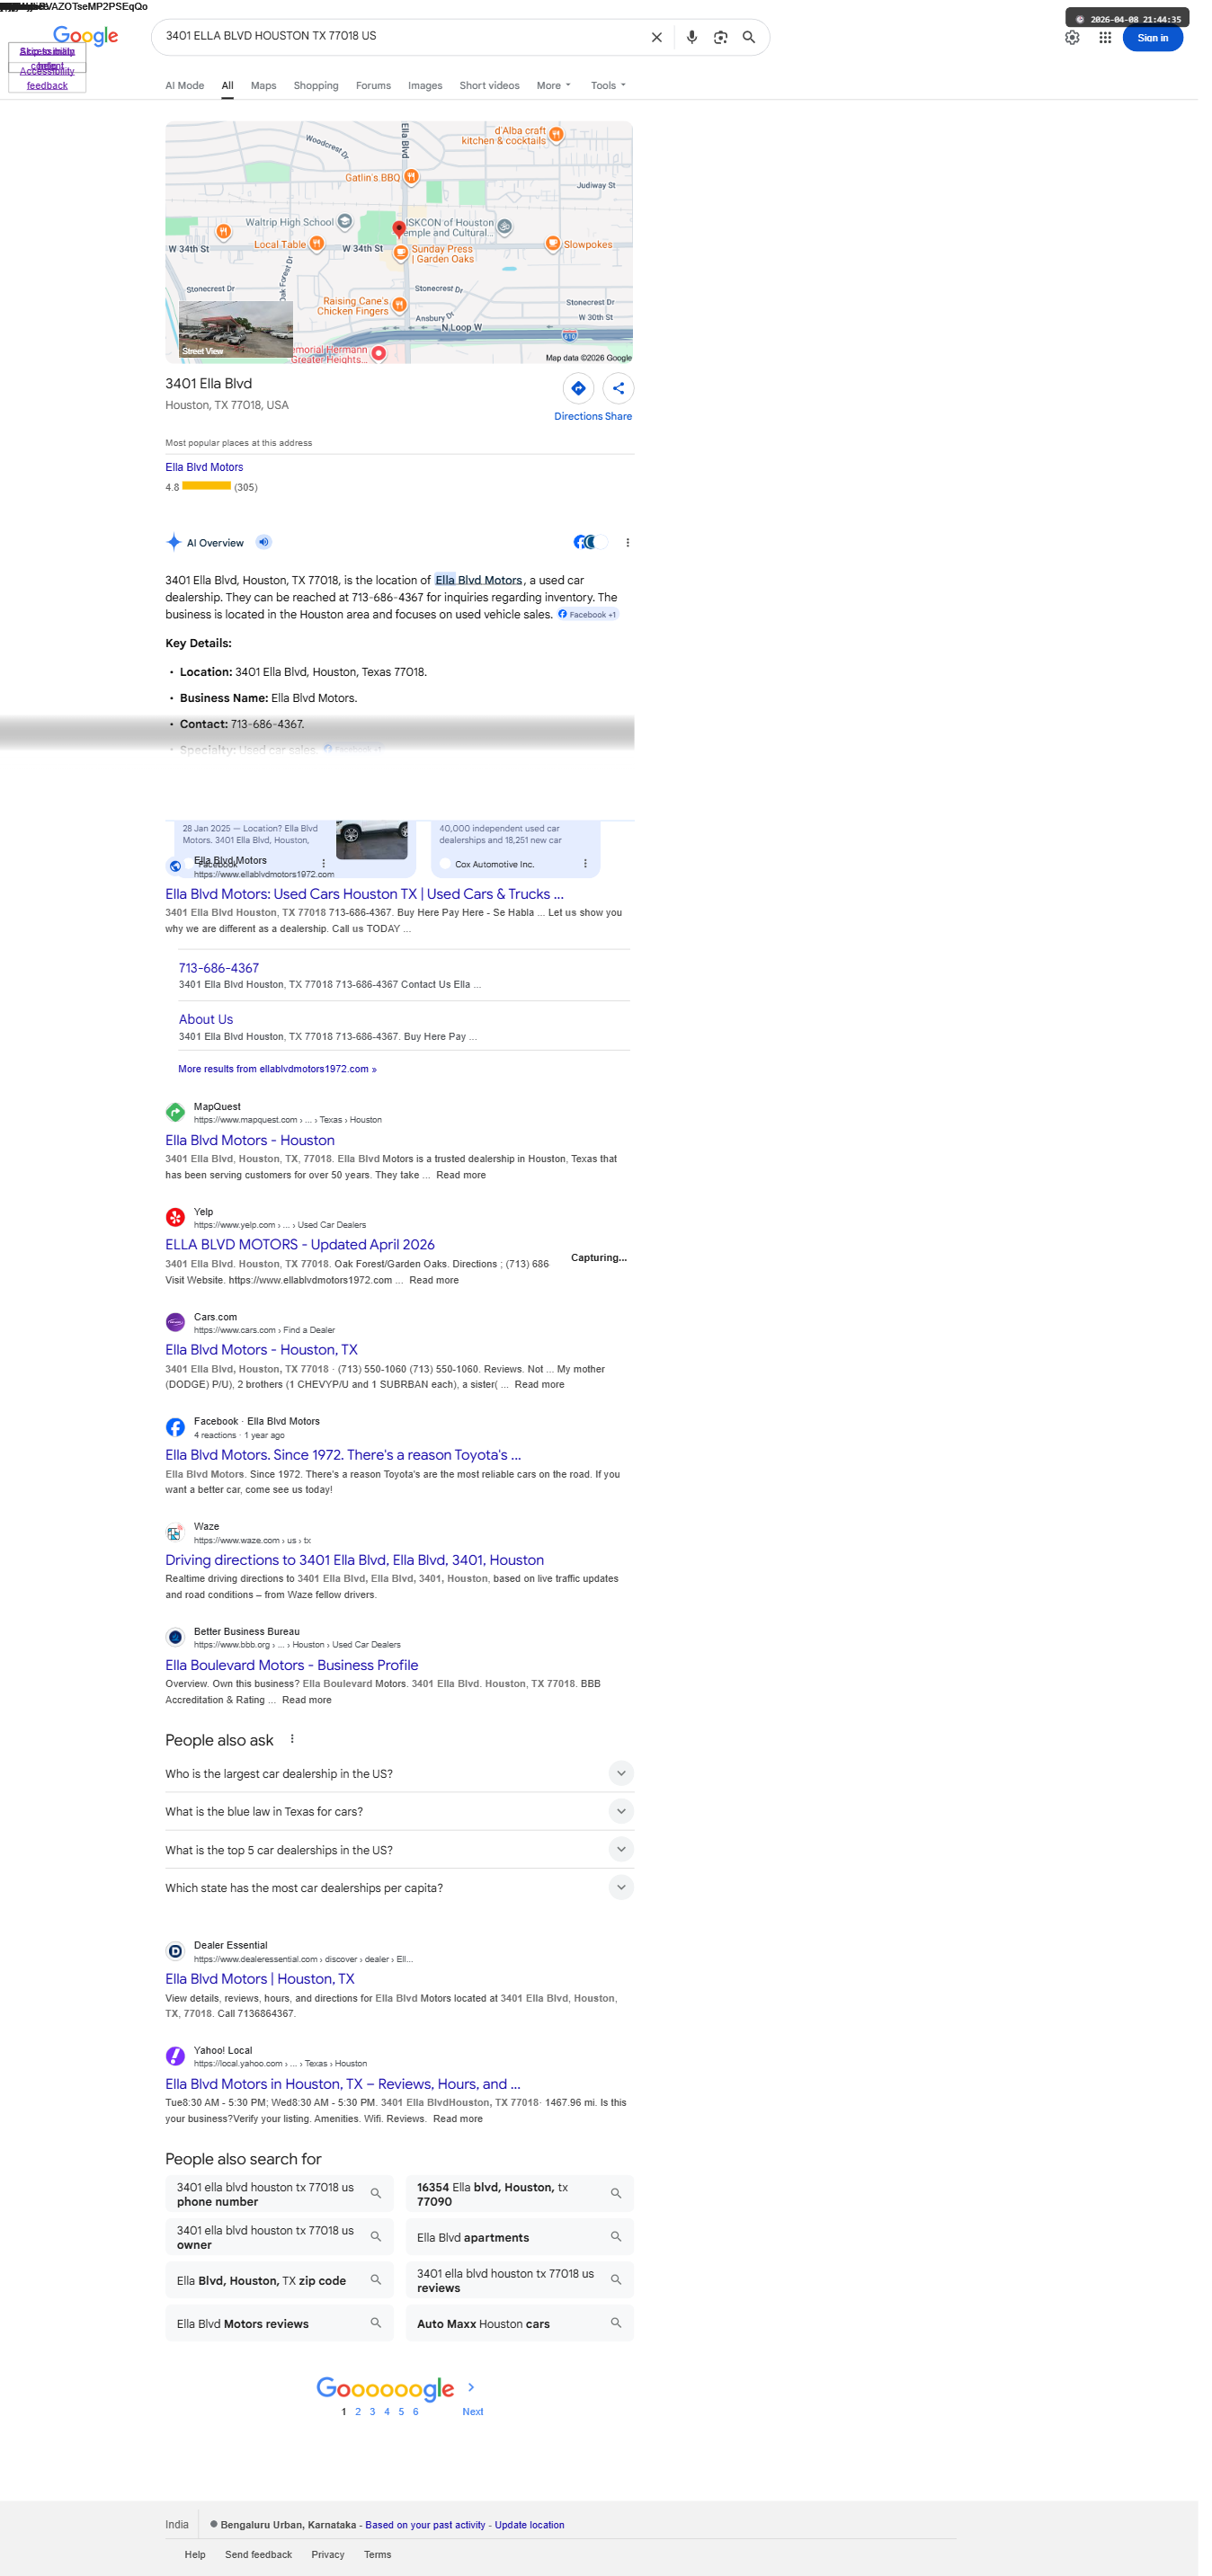Read more on the Cars.com result snippet
The height and width of the screenshot is (2576, 1212).
click(x=539, y=1384)
